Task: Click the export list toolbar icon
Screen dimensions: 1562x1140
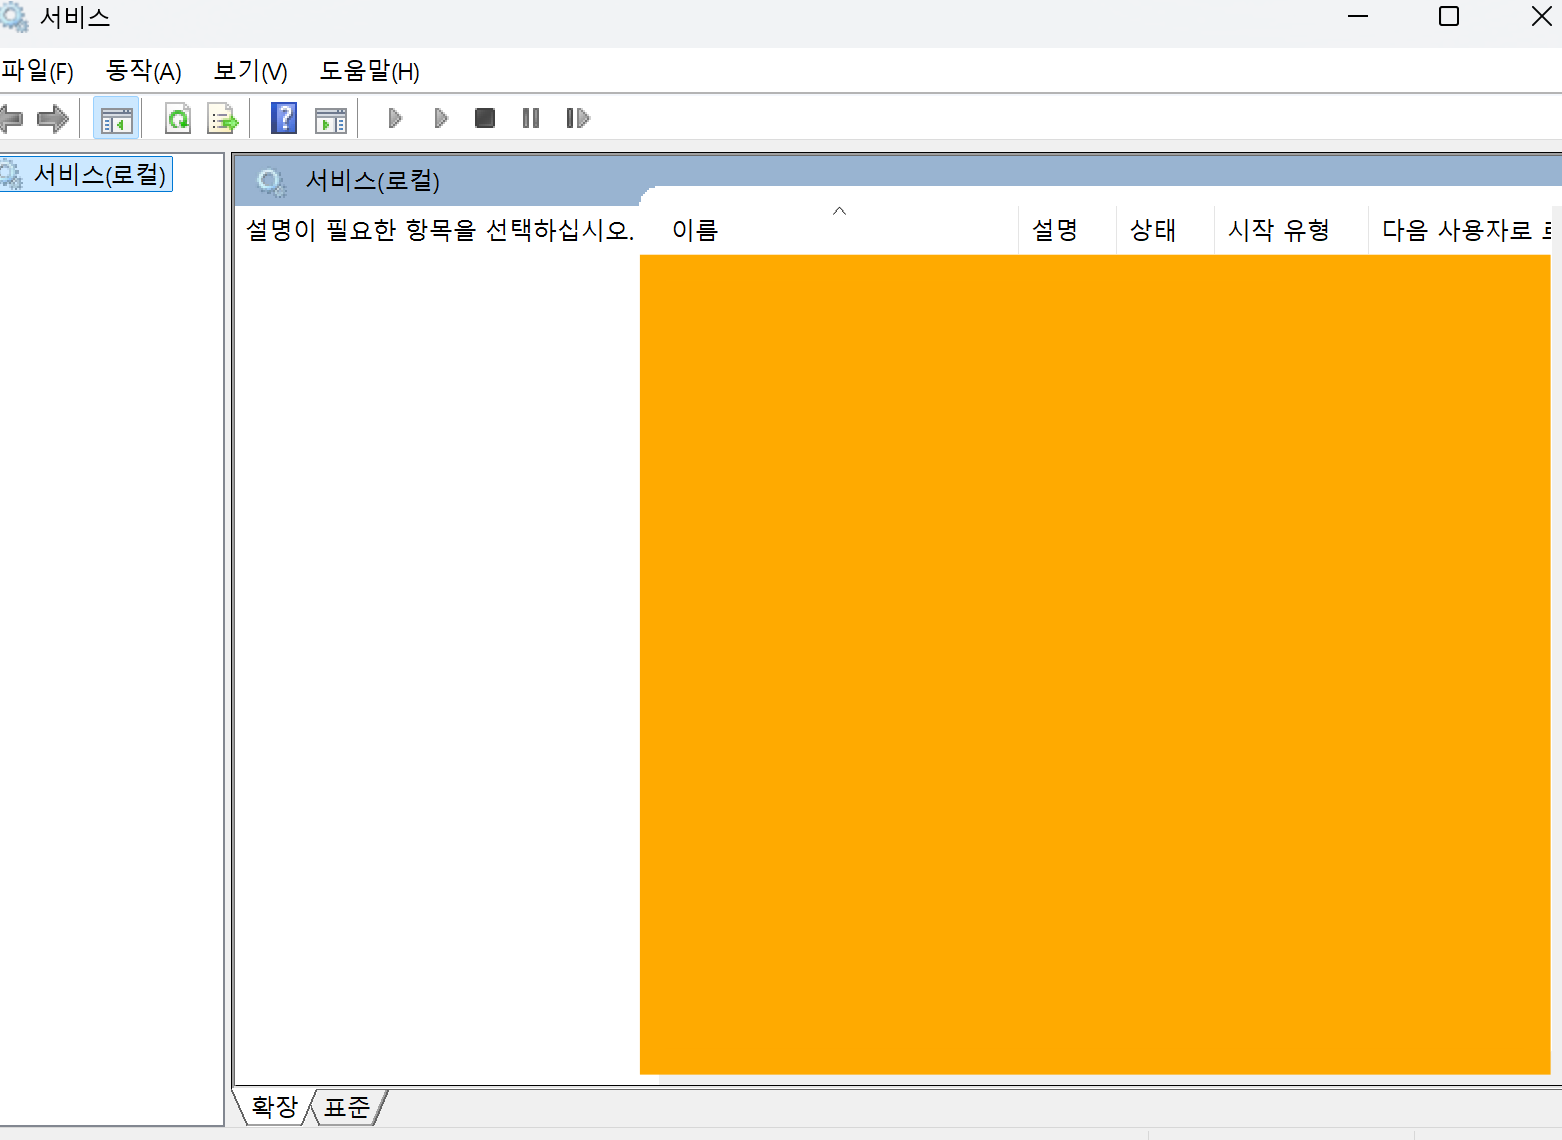Action: point(223,119)
